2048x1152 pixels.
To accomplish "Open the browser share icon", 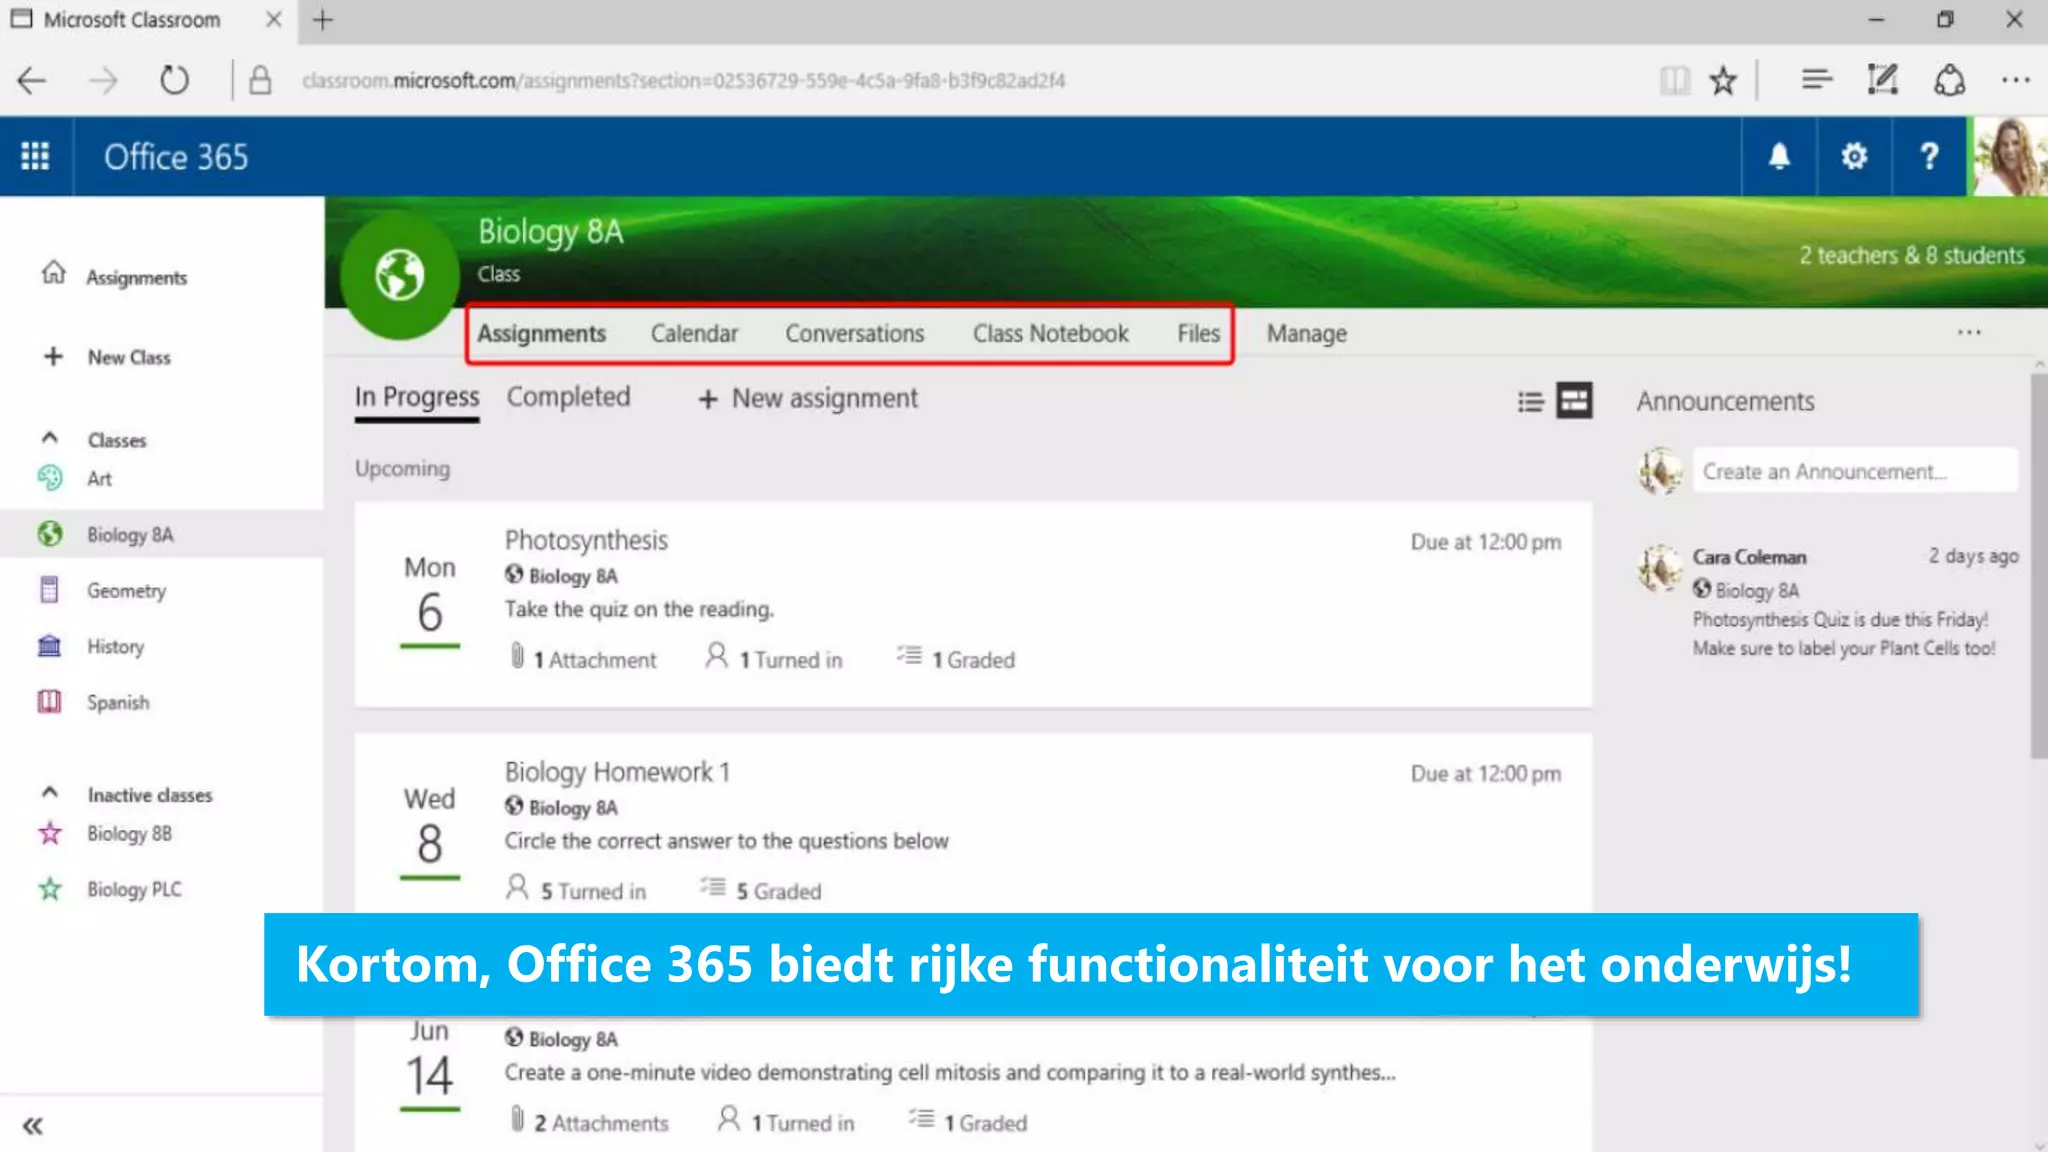I will pos(1950,80).
